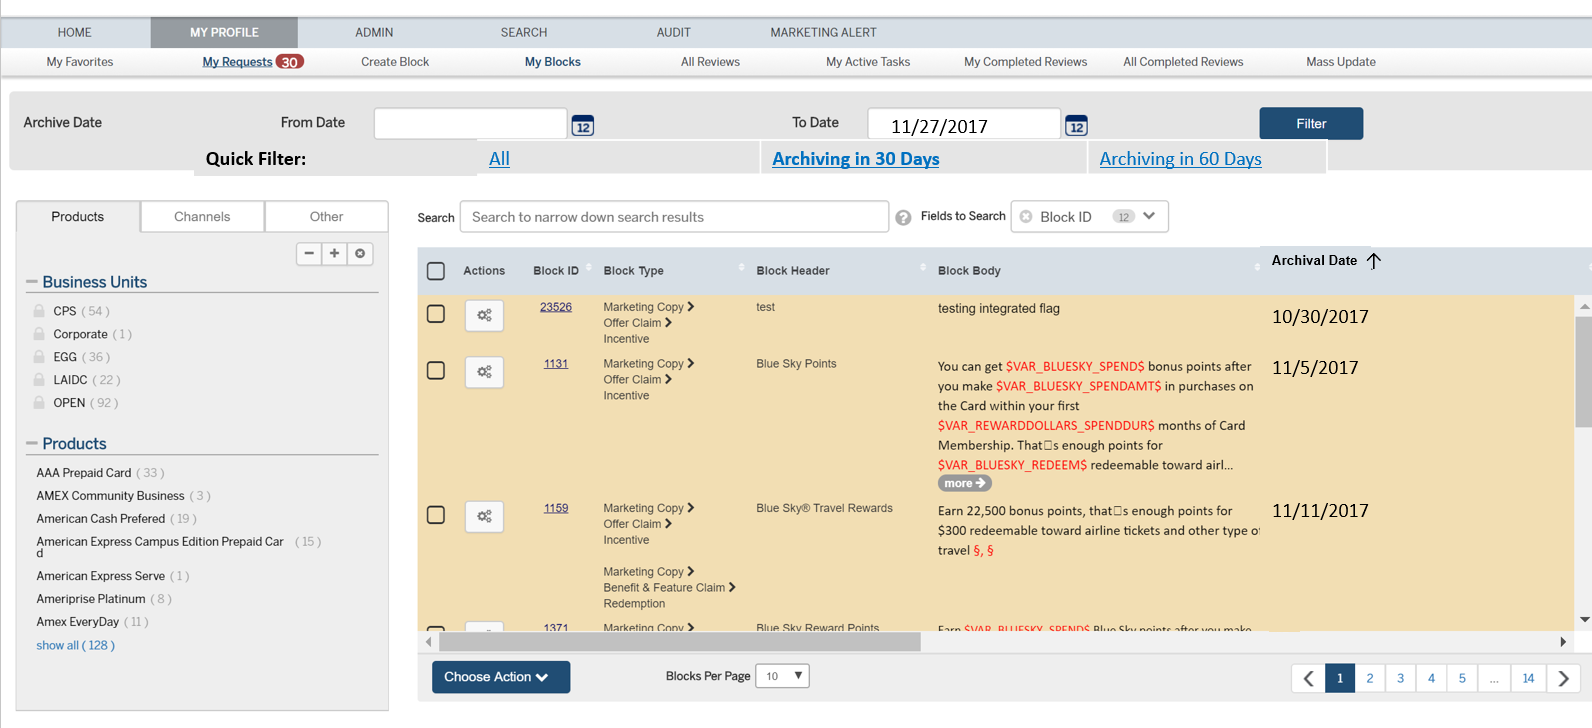Image resolution: width=1592 pixels, height=728 pixels.
Task: Open actions gear for block 1159
Action: coord(484,516)
